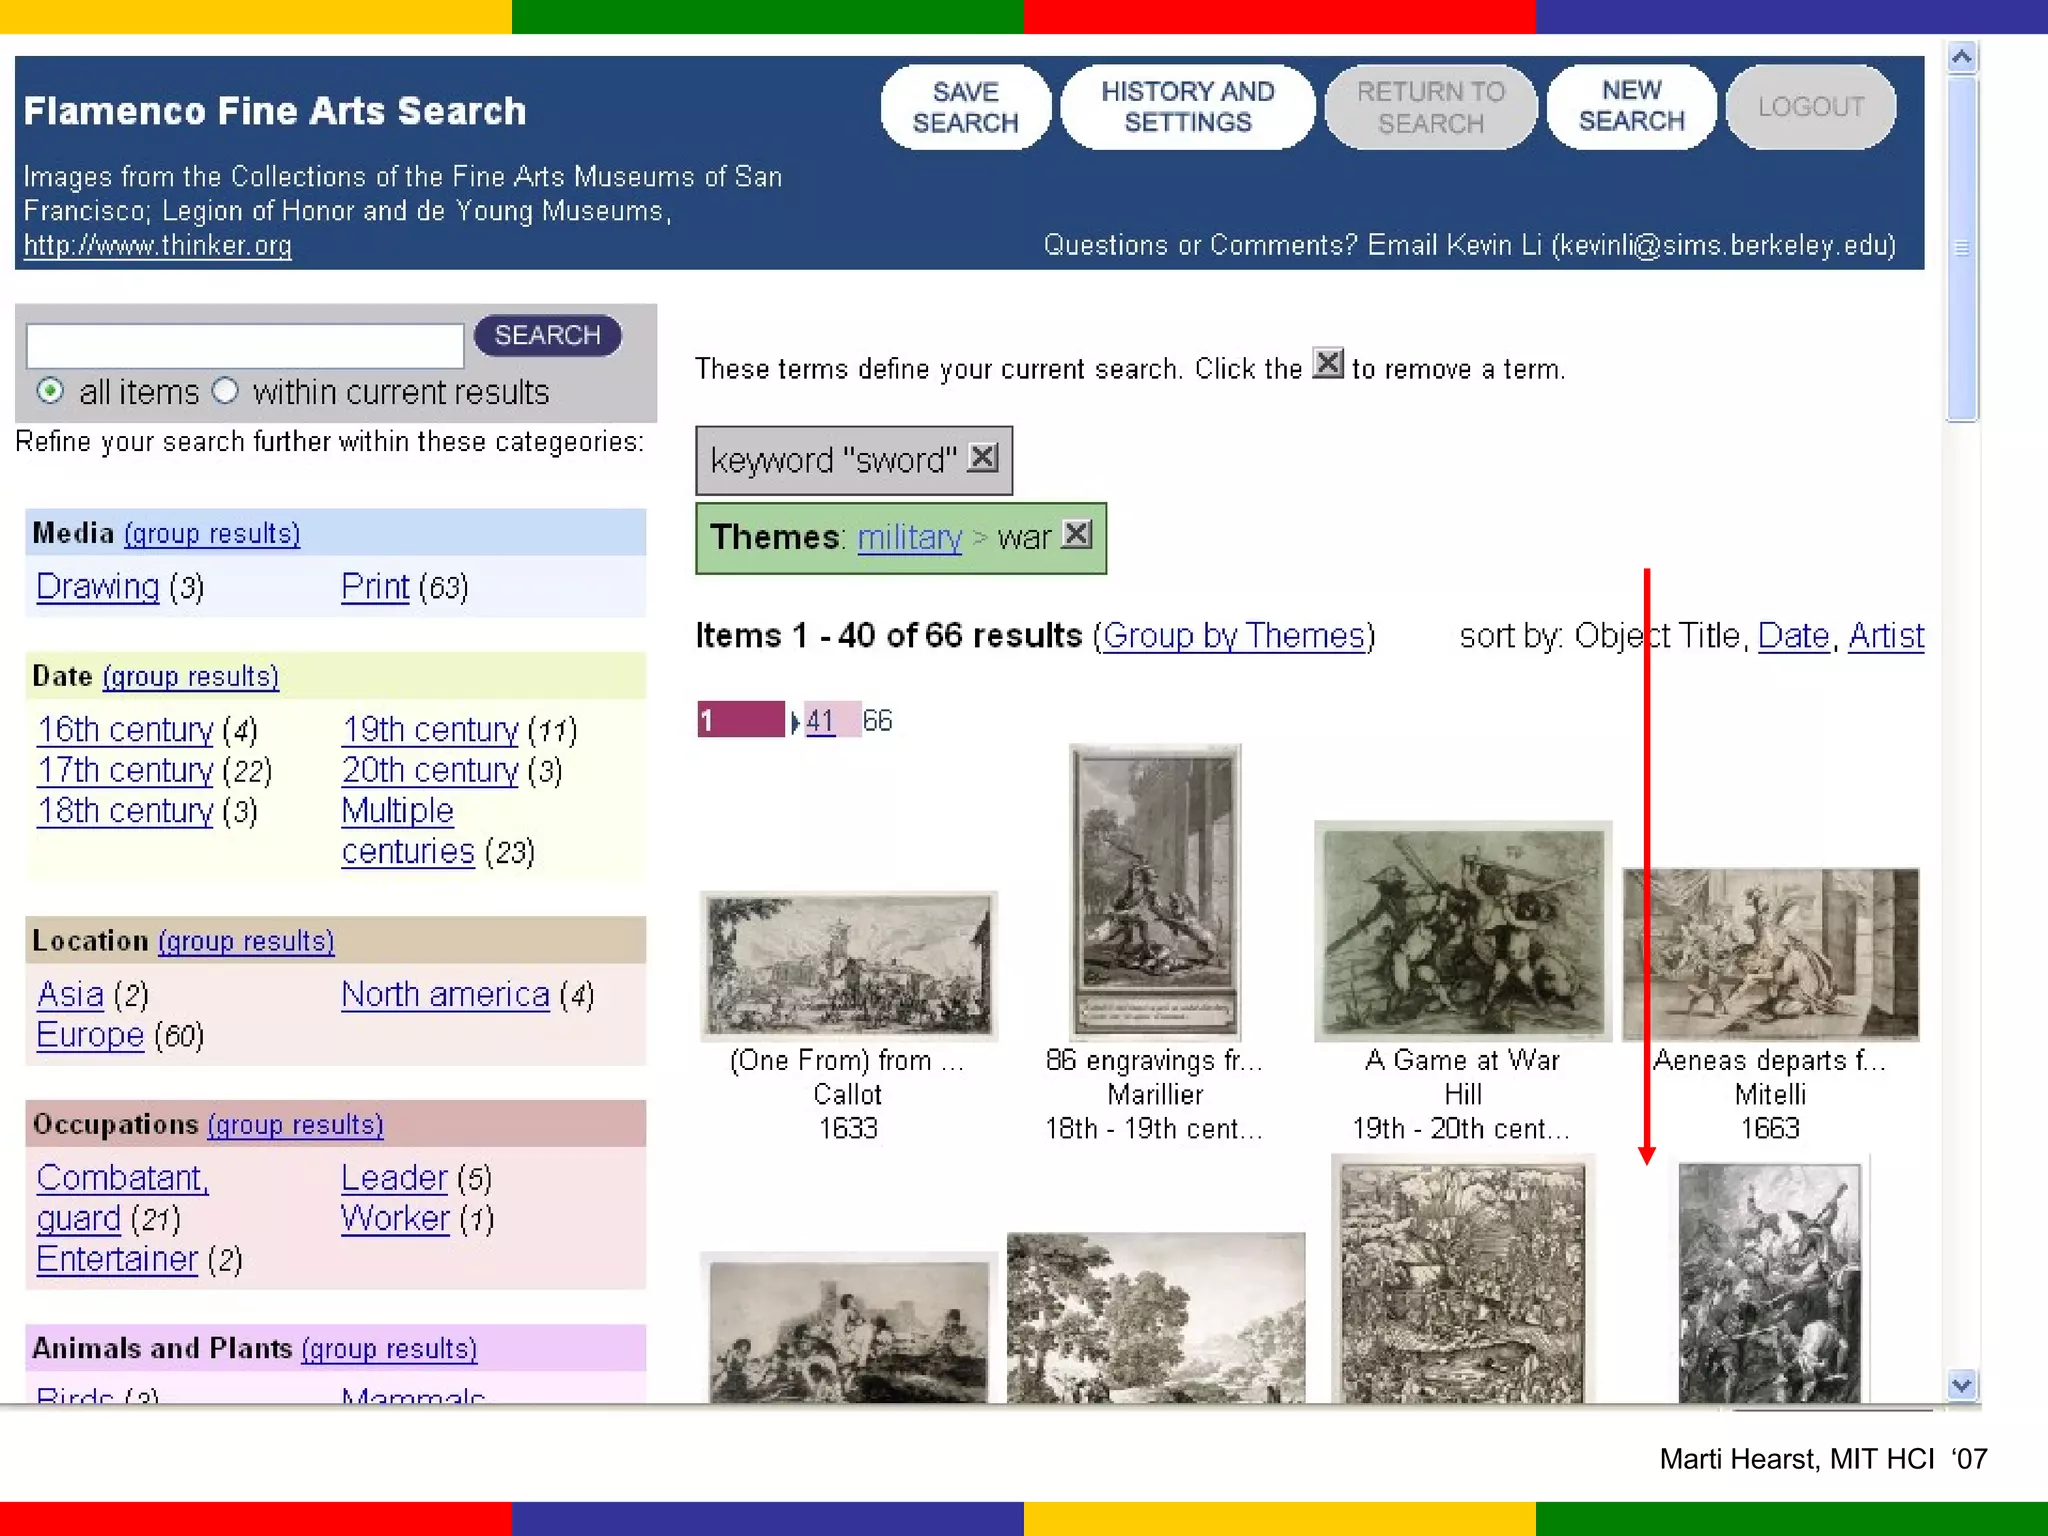Click the scroll down arrow
2048x1536 pixels.
[1961, 1385]
